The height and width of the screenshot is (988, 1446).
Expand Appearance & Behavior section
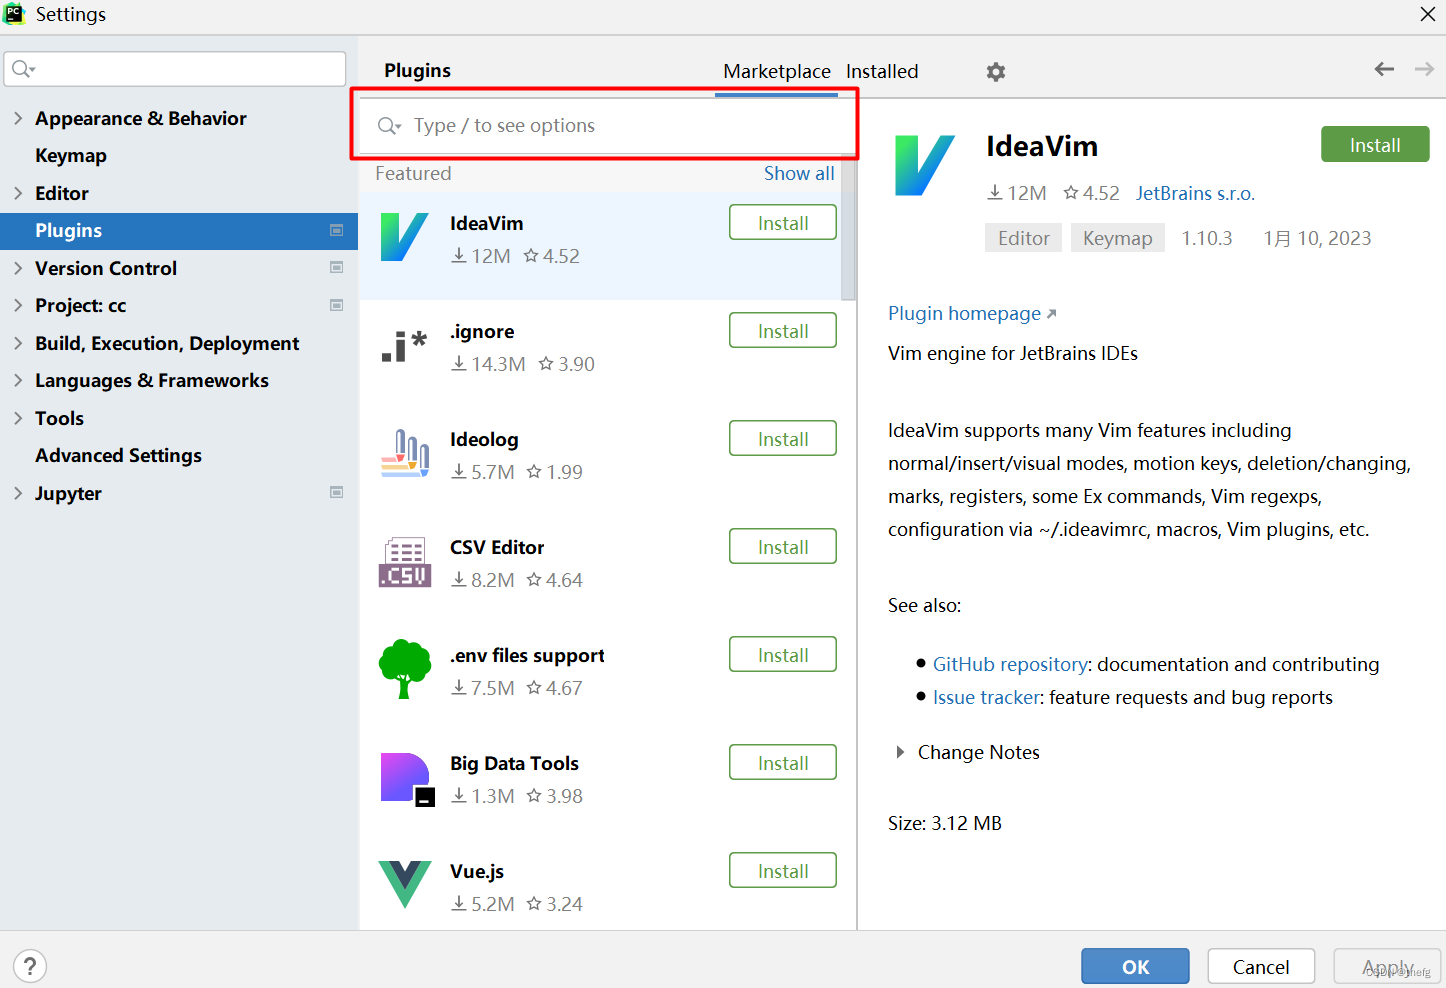[x=18, y=118]
